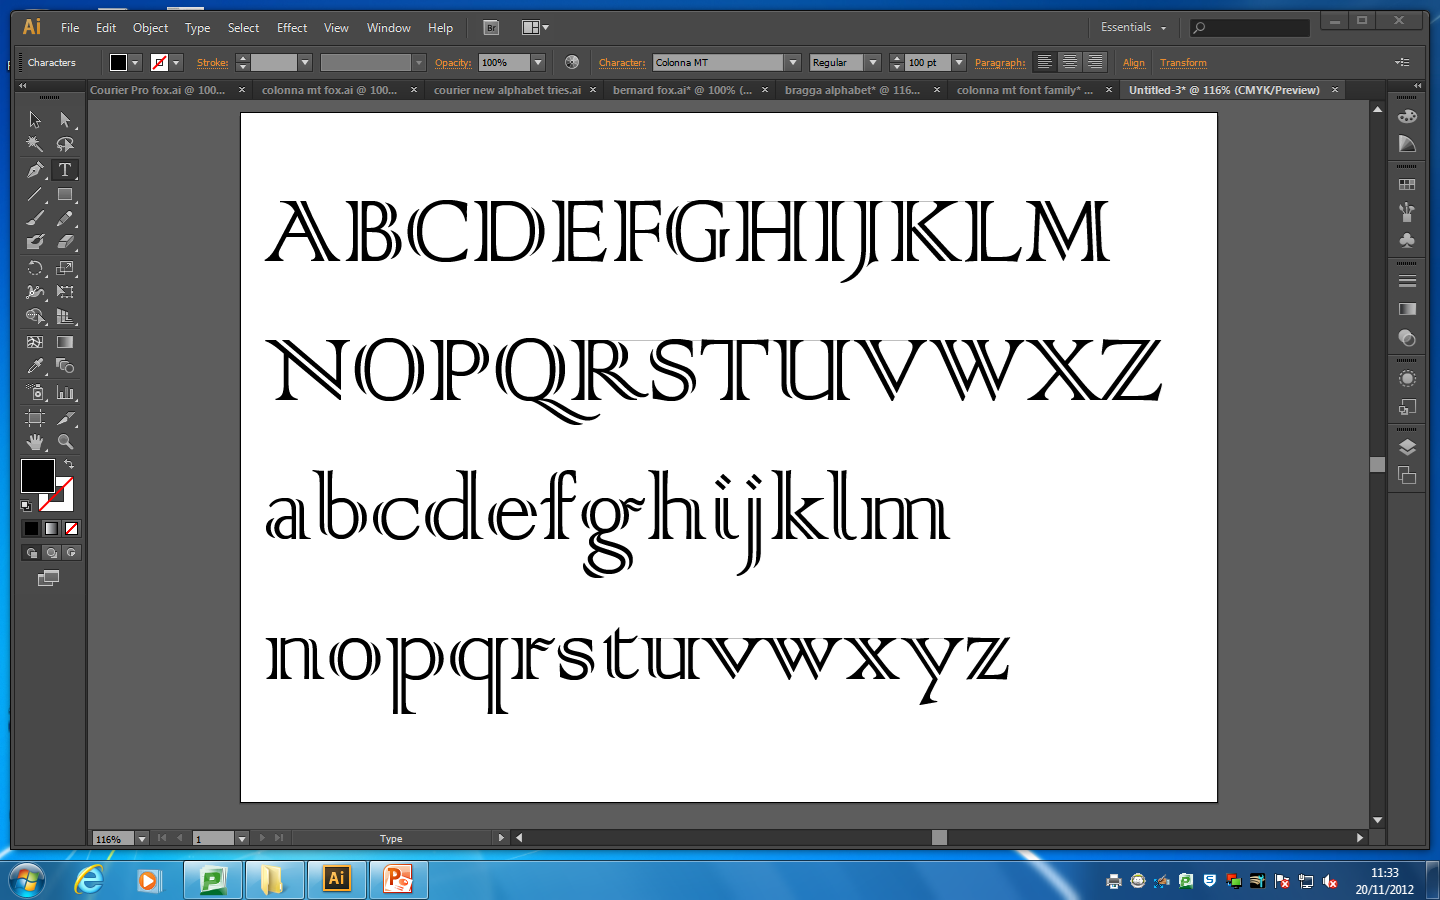Viewport: 1440px width, 900px height.
Task: Open the Colonna MT font dropdown
Action: tap(793, 62)
